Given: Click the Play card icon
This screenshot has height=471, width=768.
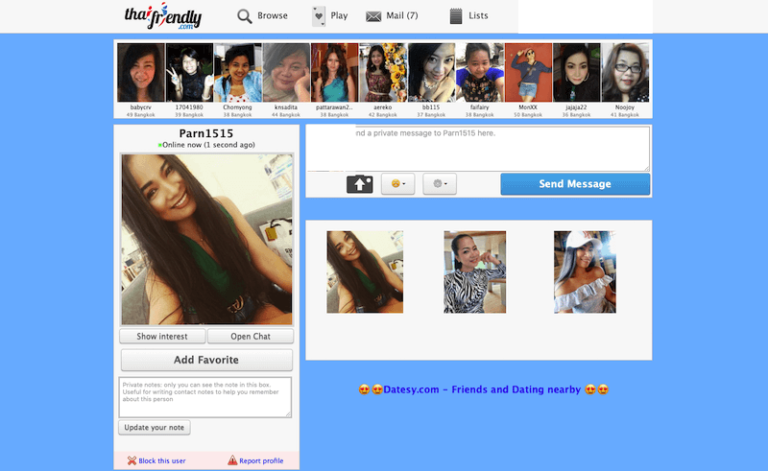Looking at the screenshot, I should click(x=318, y=16).
